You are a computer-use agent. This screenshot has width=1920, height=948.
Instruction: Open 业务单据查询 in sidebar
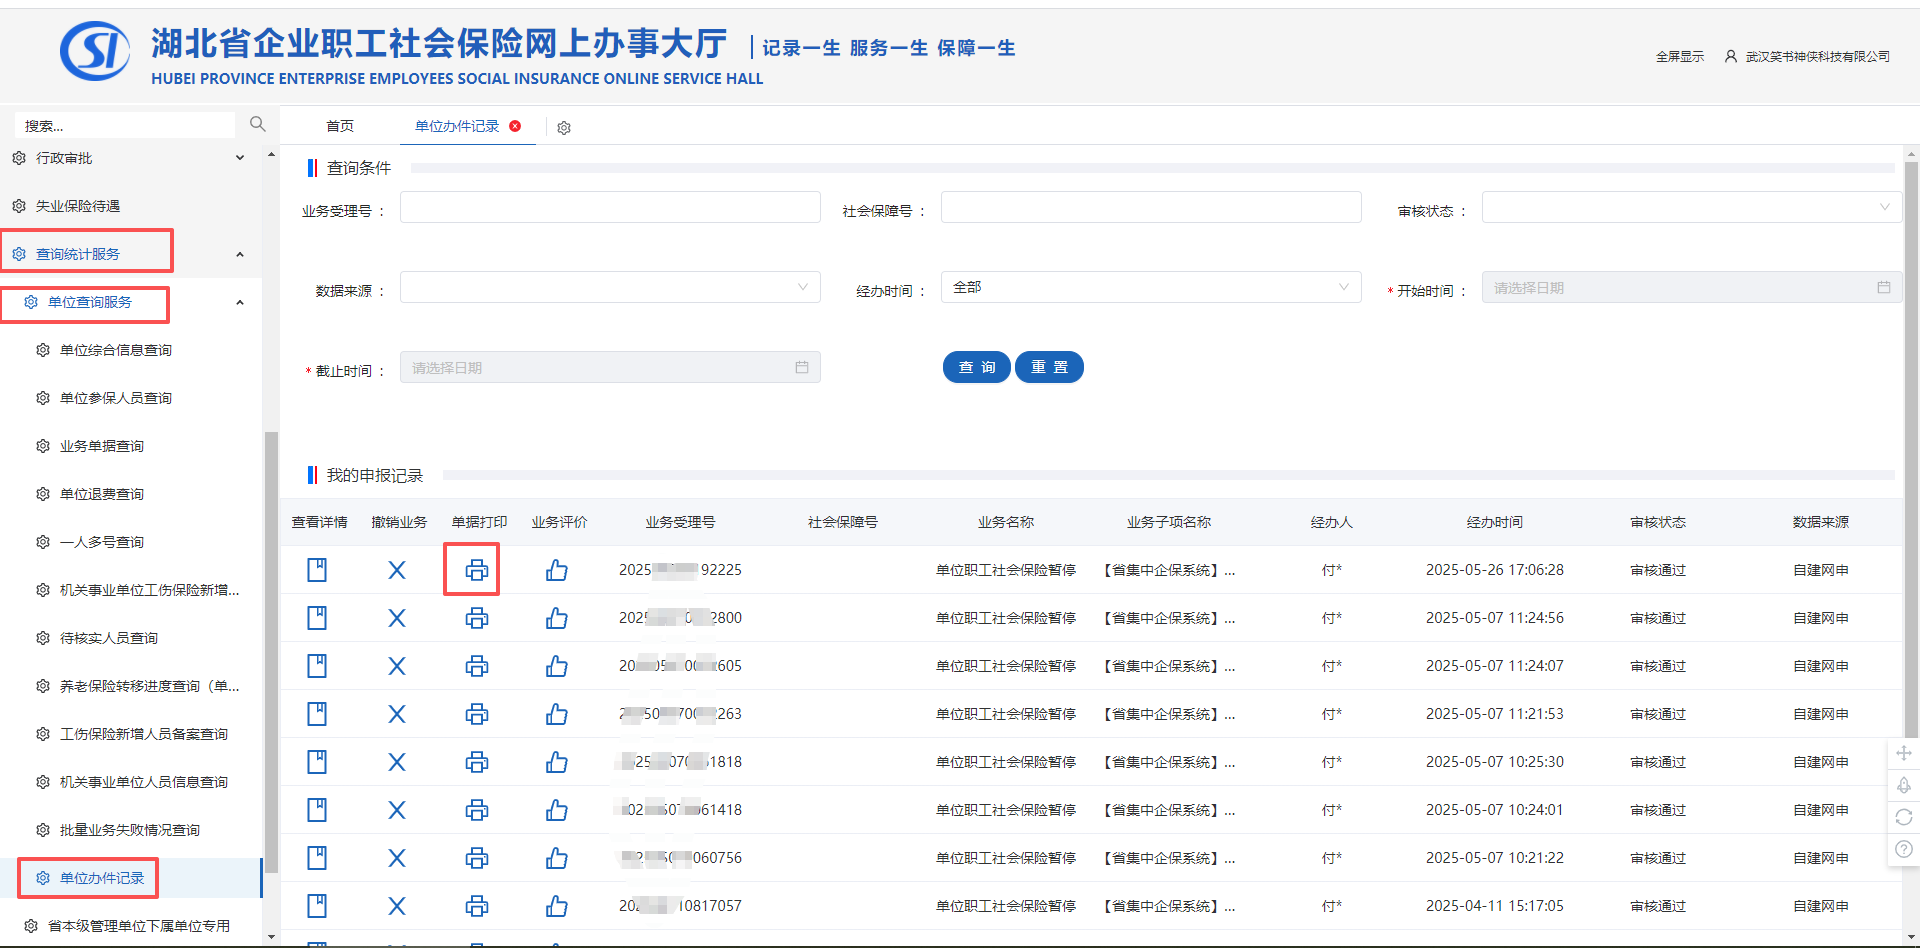[102, 446]
